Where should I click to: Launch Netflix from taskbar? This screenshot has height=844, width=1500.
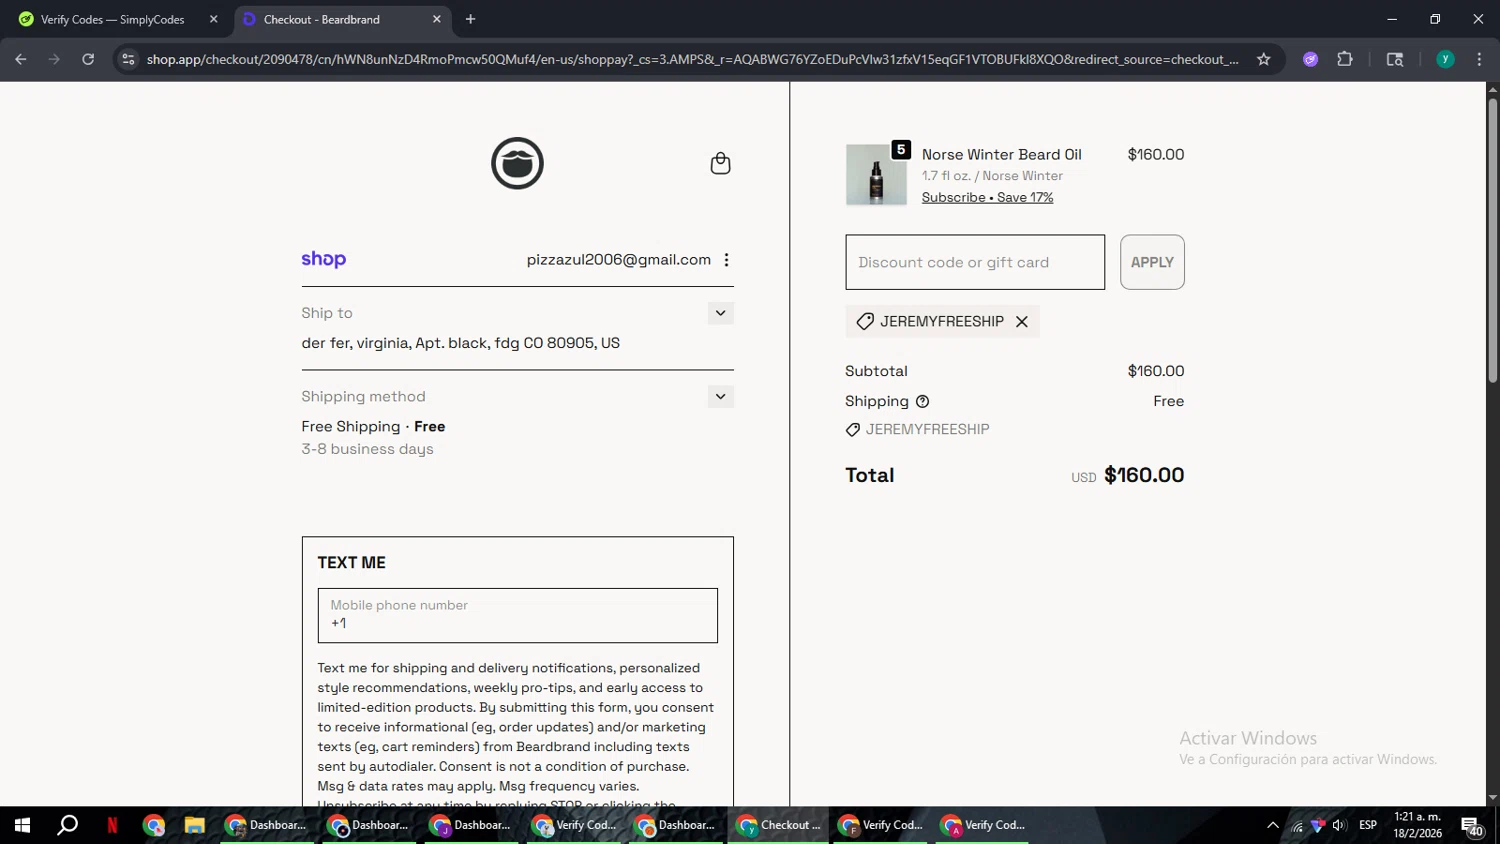click(112, 825)
